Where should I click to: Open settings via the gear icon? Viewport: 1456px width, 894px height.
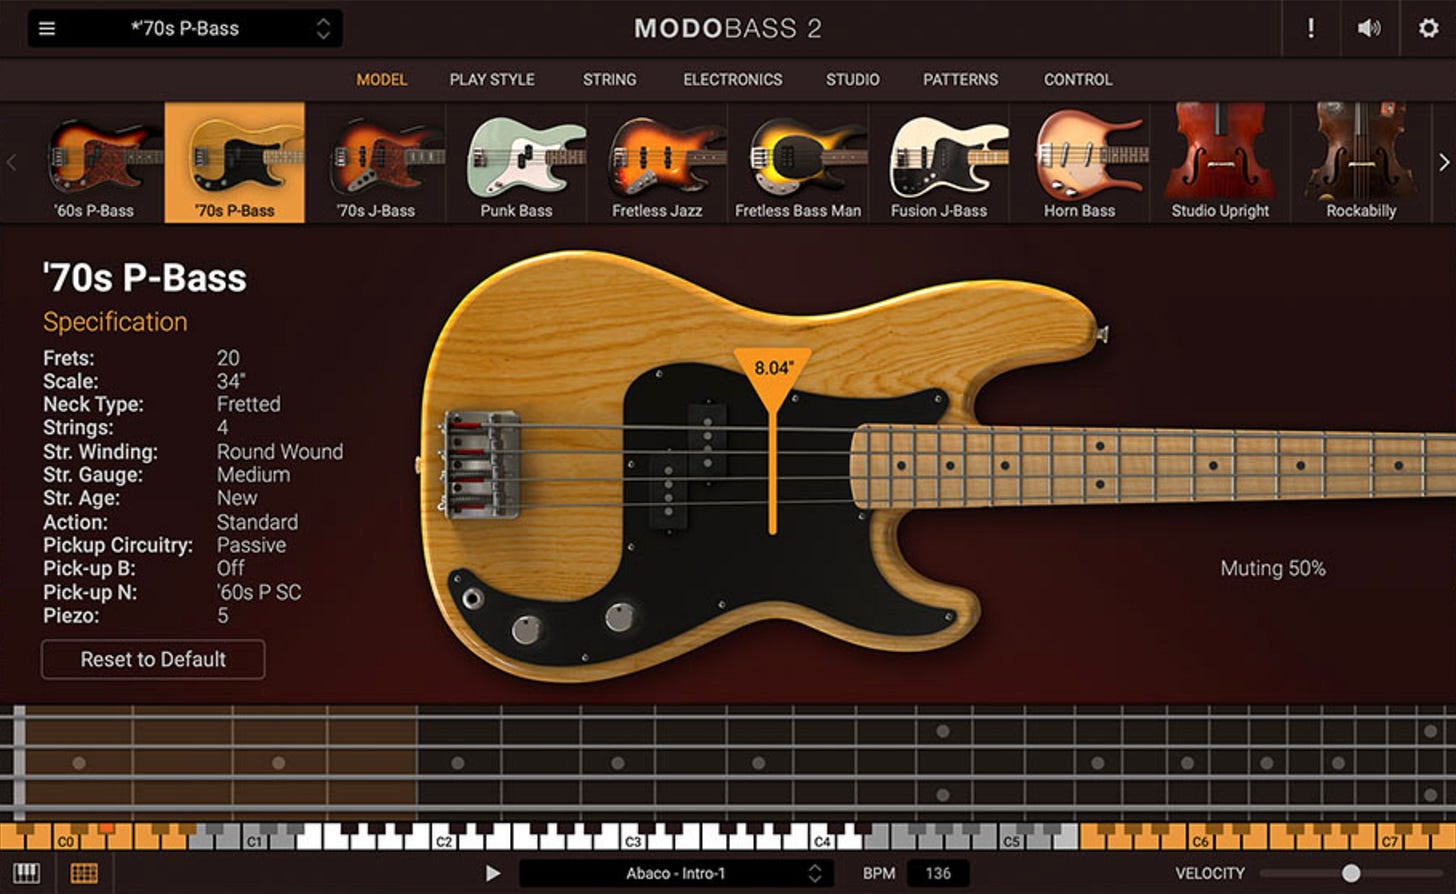tap(1428, 28)
